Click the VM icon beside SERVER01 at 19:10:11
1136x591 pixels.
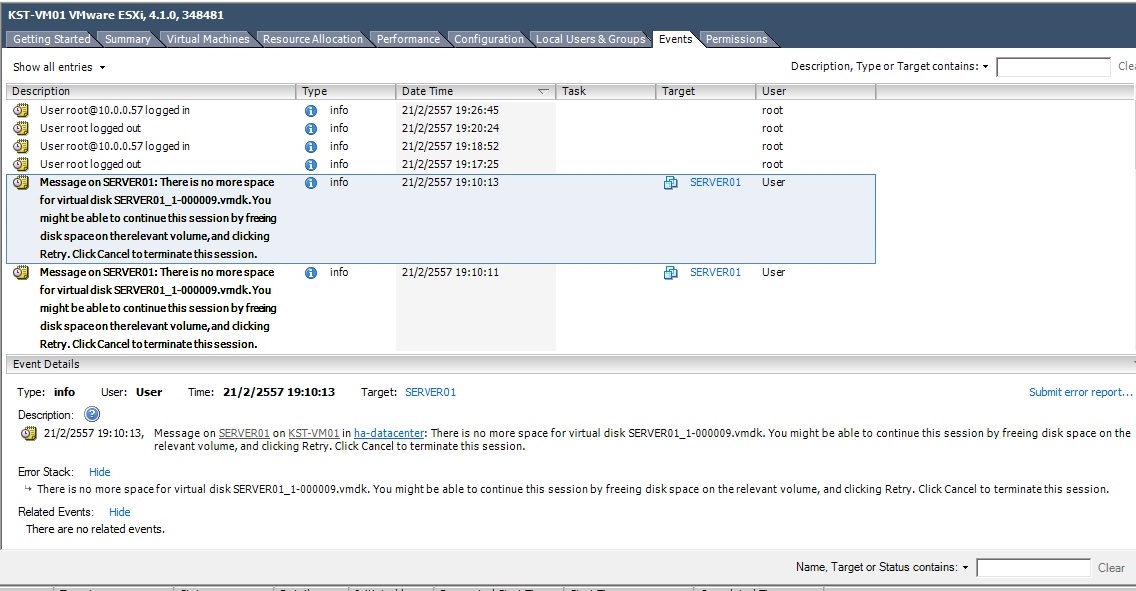point(671,272)
